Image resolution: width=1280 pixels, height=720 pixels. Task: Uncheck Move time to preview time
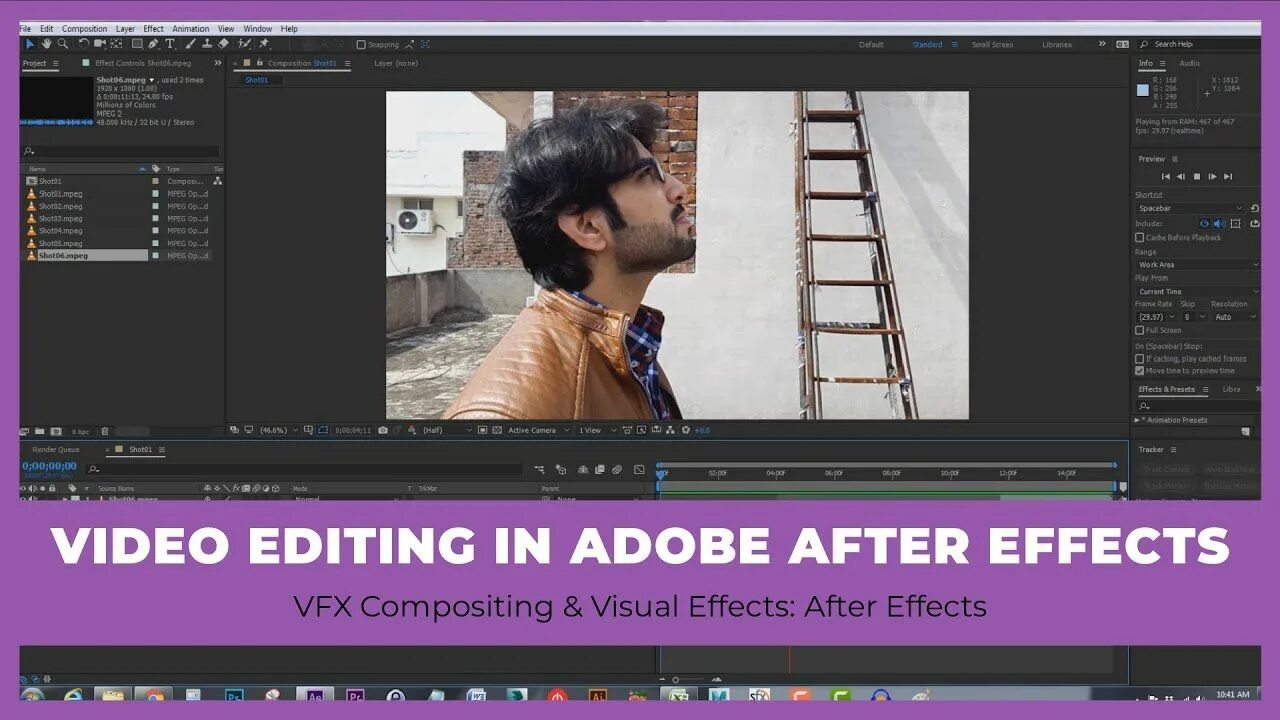1139,370
